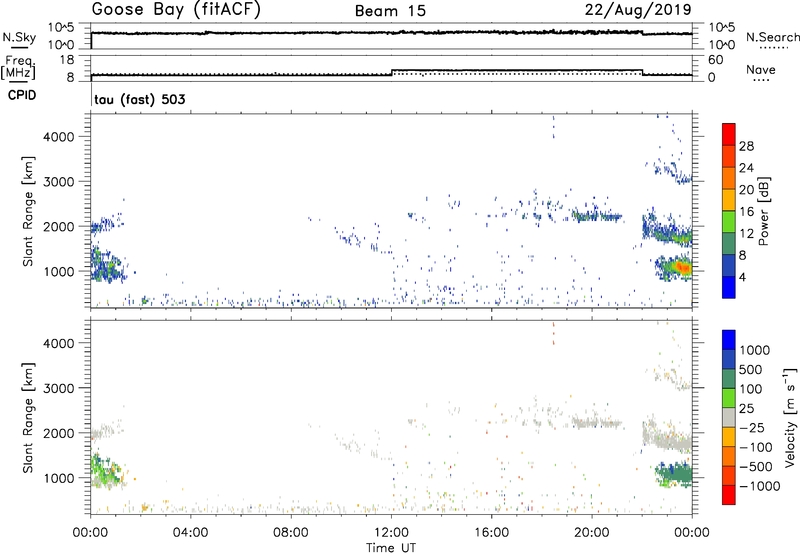
Task: Click the '-25' label on the velocity colorbar
Action: [x=752, y=427]
